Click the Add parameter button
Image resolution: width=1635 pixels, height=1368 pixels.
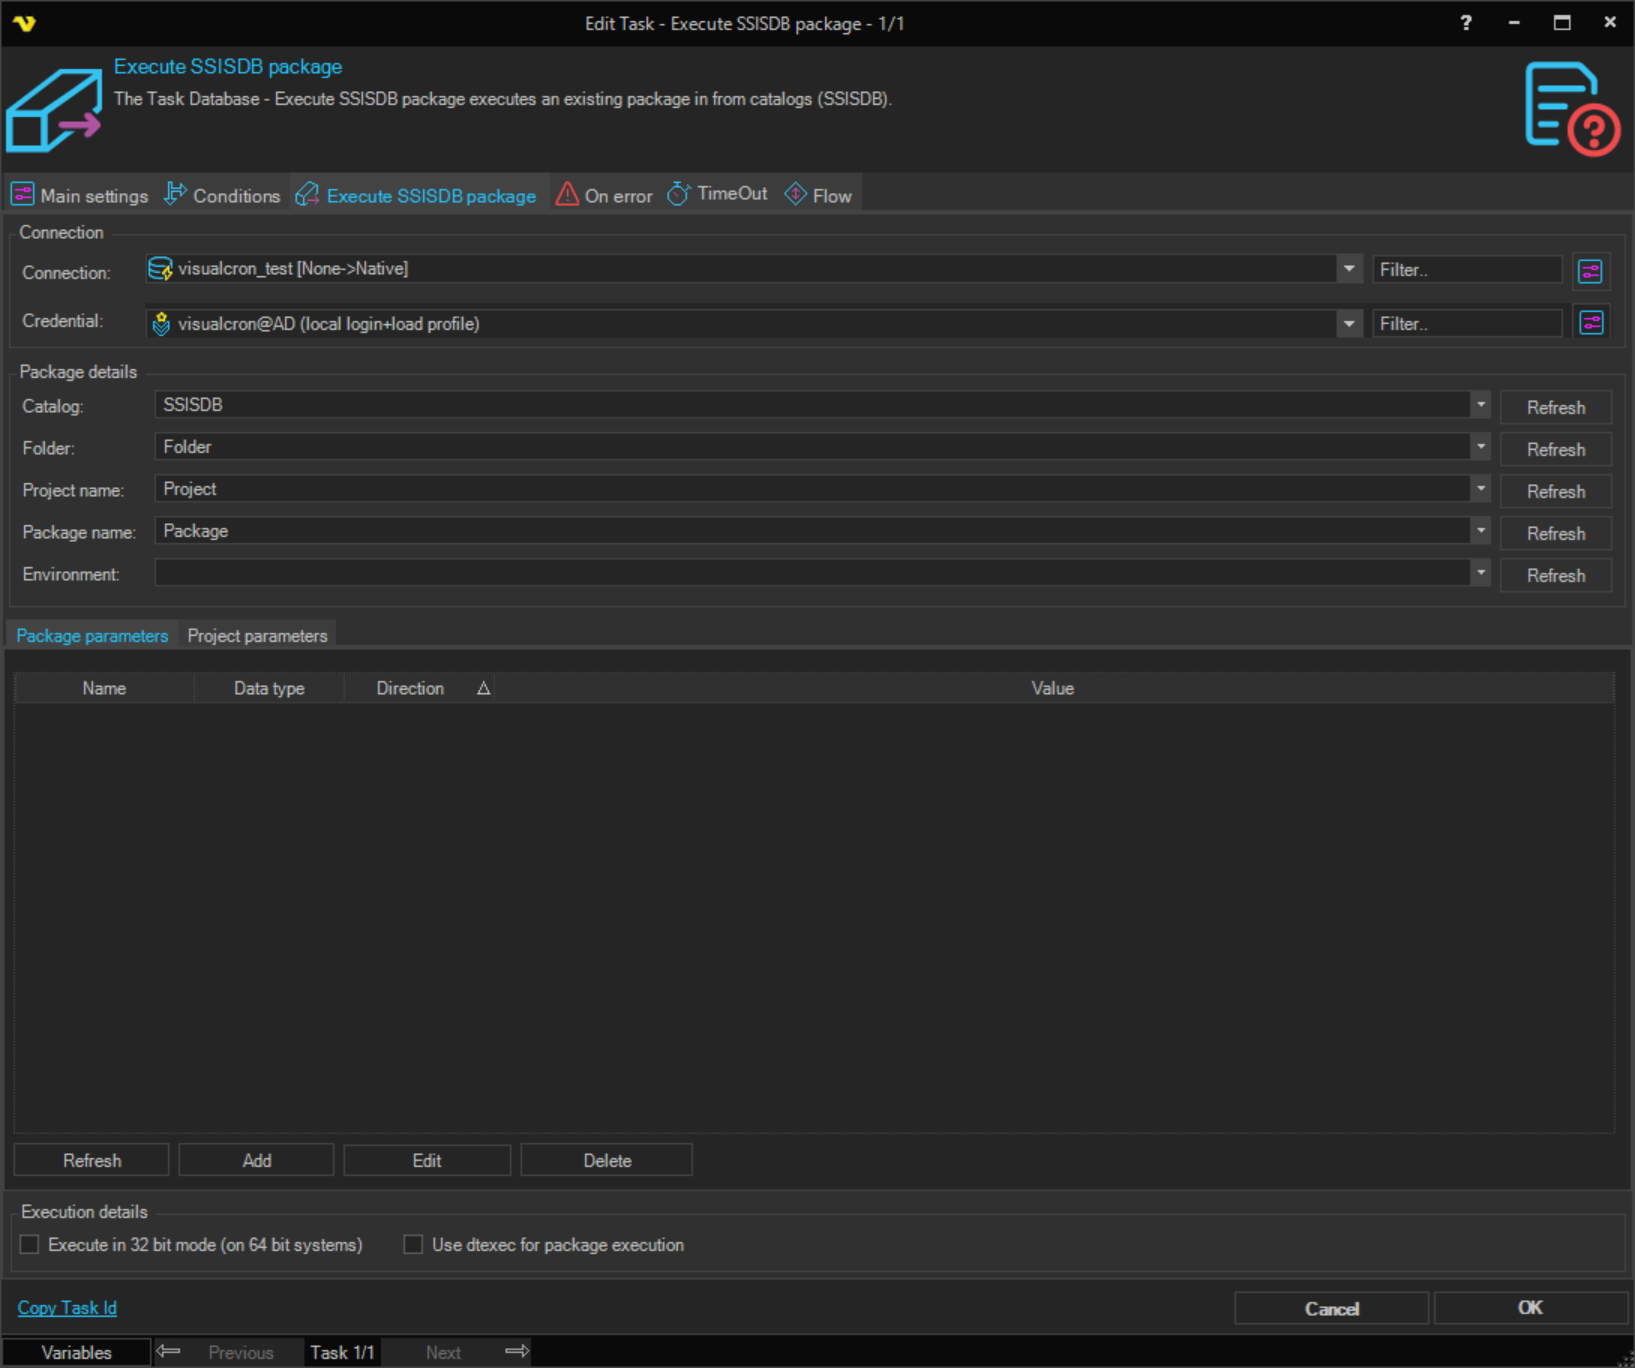coord(257,1160)
